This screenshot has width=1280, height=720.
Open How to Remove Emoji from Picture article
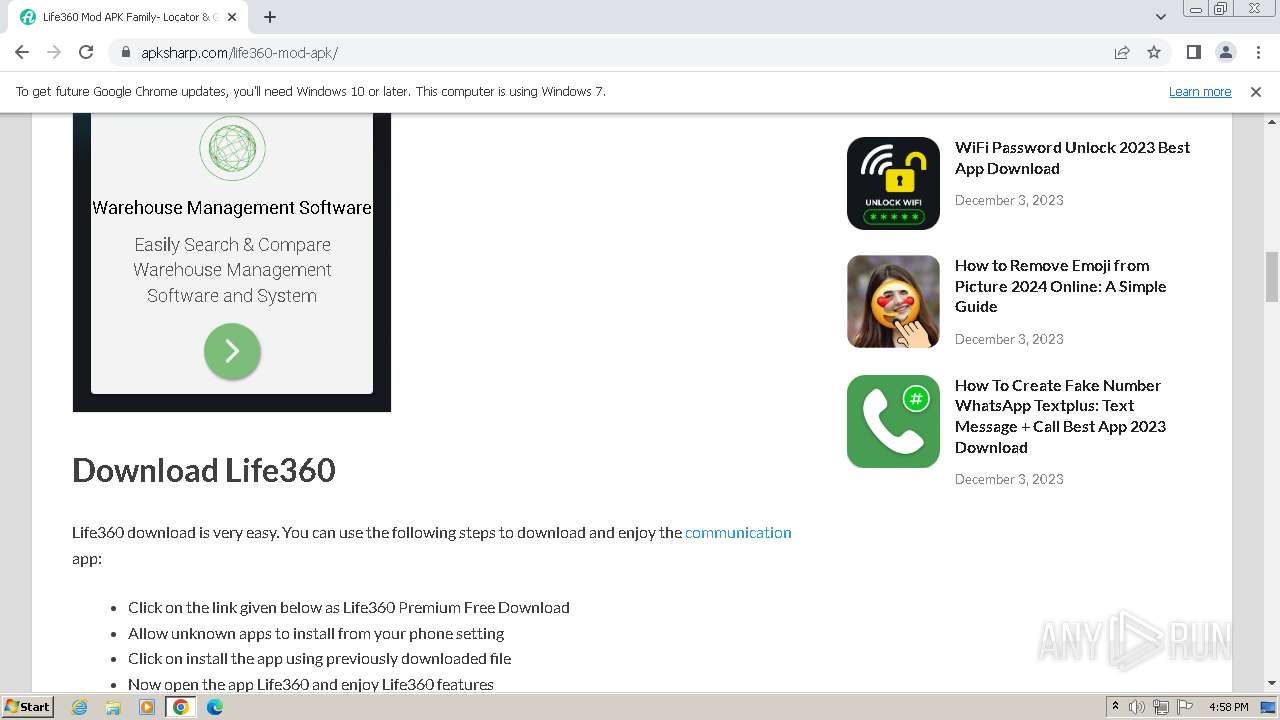(1060, 286)
